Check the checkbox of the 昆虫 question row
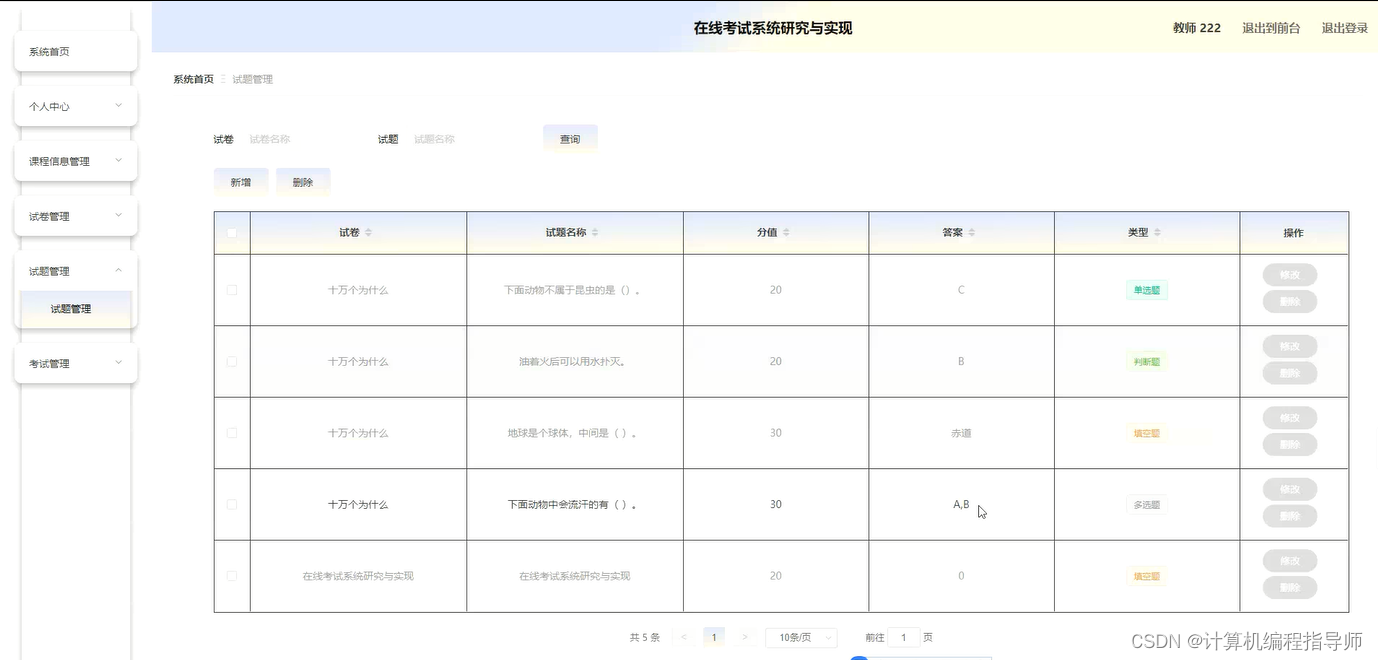Image resolution: width=1378 pixels, height=660 pixels. pyautogui.click(x=231, y=289)
